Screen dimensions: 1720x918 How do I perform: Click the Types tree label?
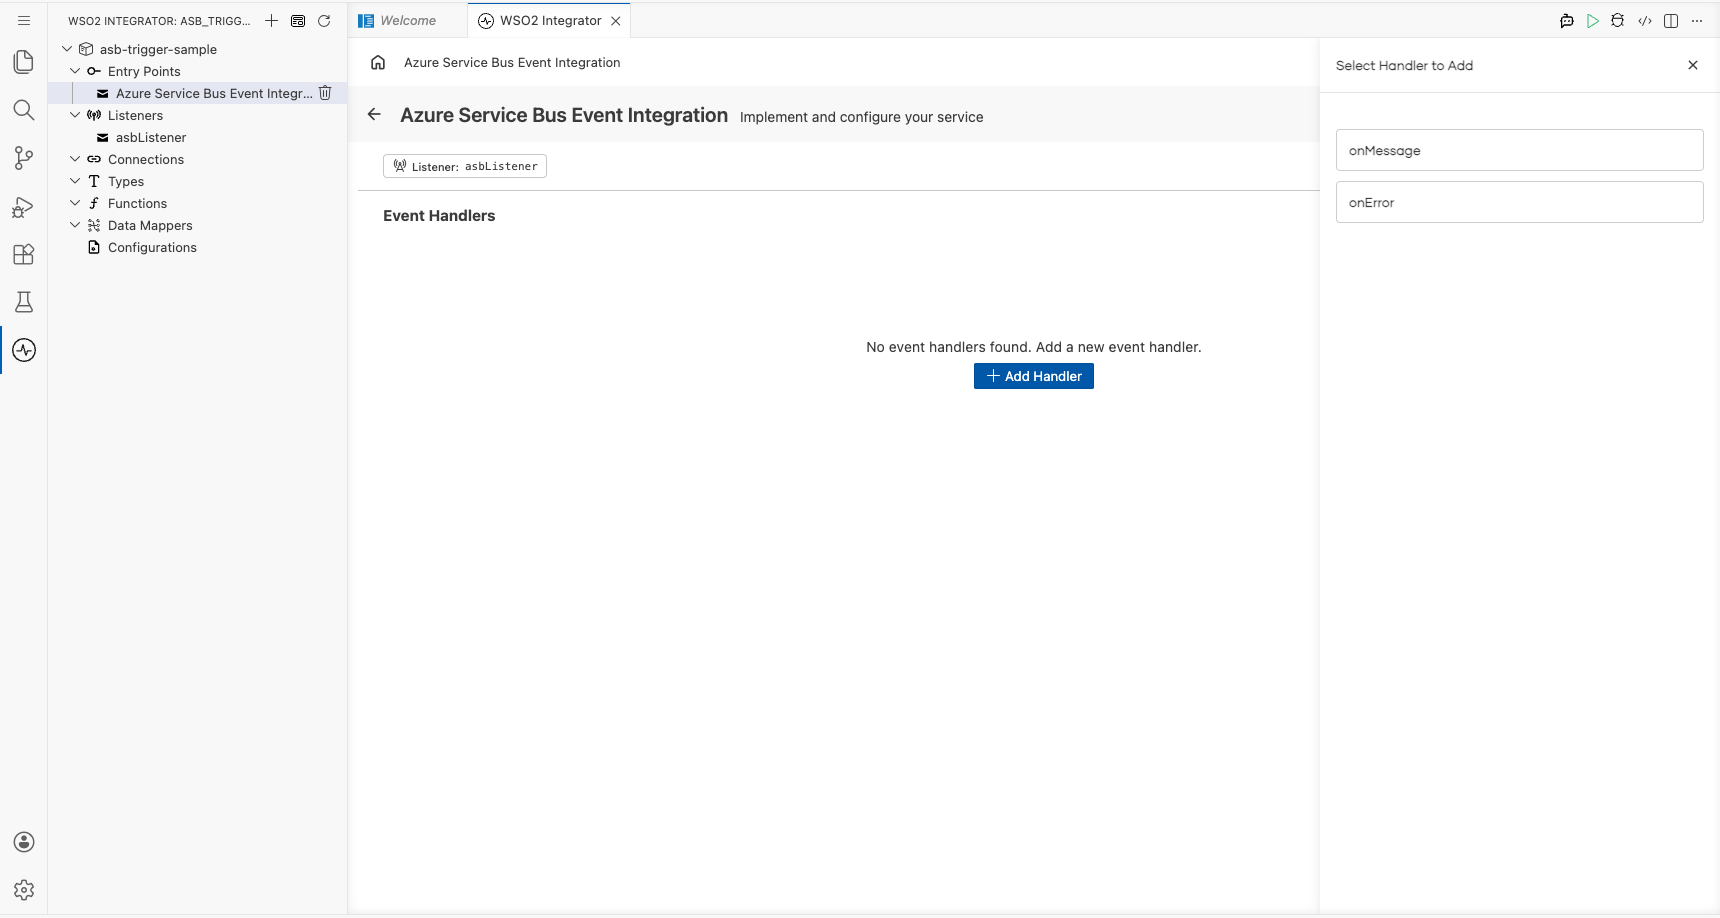click(126, 181)
